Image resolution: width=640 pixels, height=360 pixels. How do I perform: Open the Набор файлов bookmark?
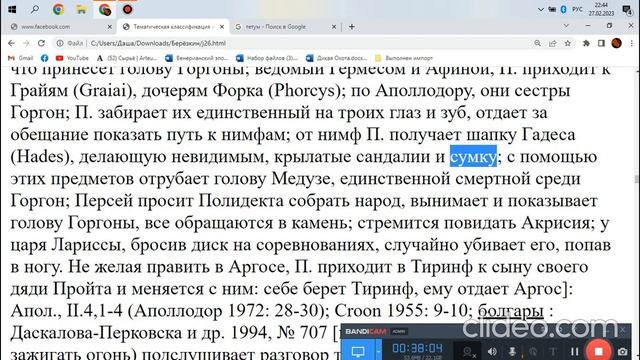pyautogui.click(x=267, y=58)
